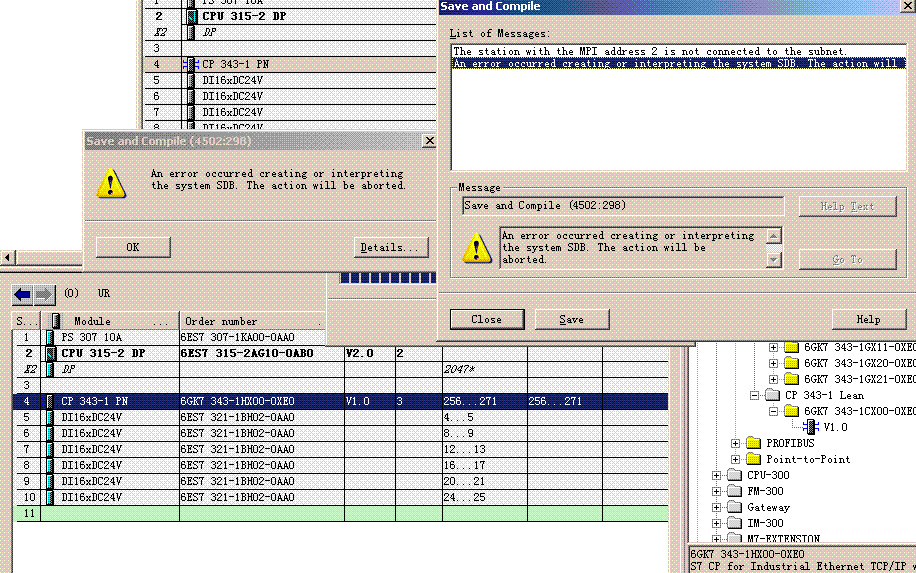Viewport: 916px width, 573px height.
Task: Expand the 6GK7 343-1GX20-0XE0 catalog node
Action: (x=773, y=363)
